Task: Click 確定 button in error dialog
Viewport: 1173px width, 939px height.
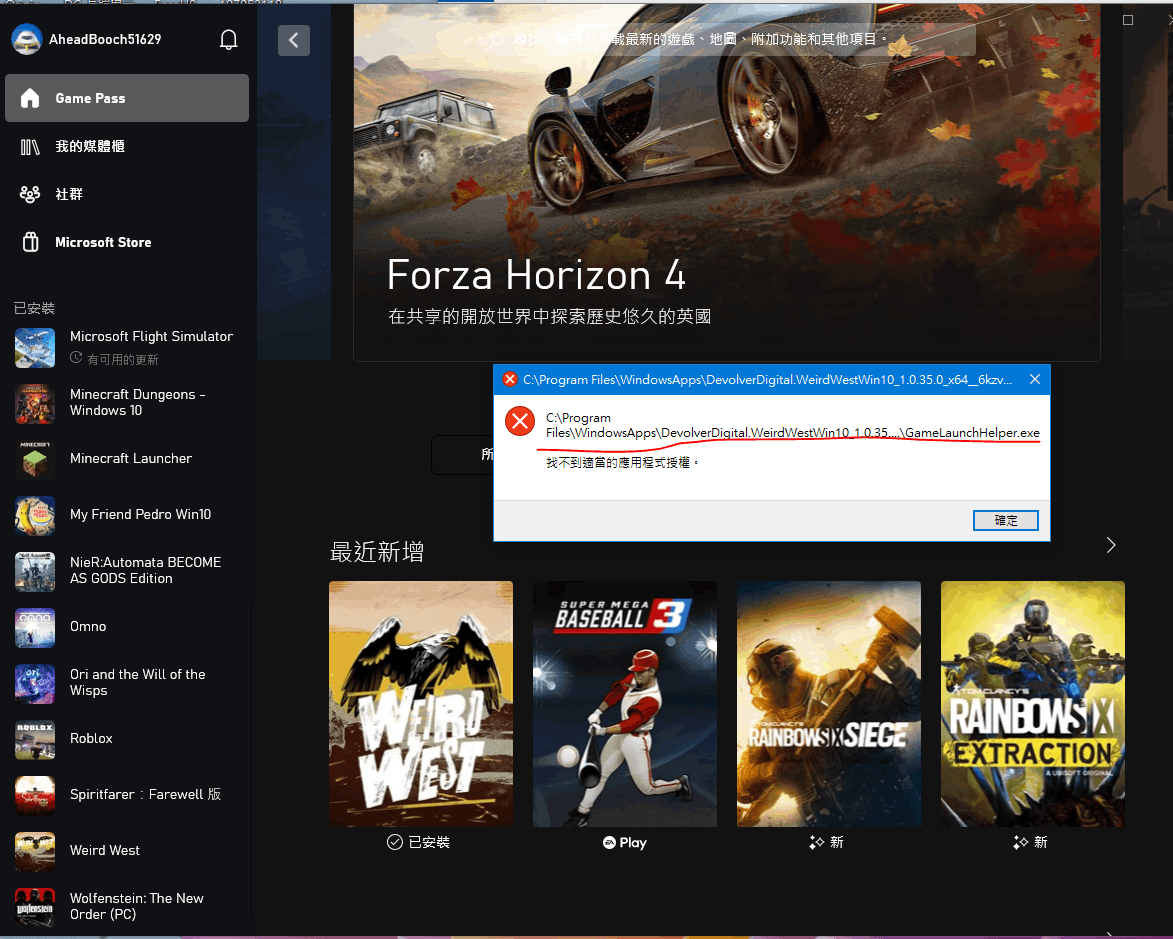Action: click(x=1005, y=521)
